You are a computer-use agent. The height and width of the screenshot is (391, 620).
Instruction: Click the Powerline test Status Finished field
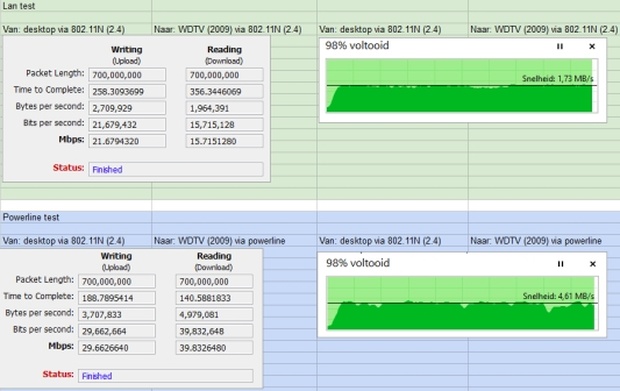click(166, 376)
